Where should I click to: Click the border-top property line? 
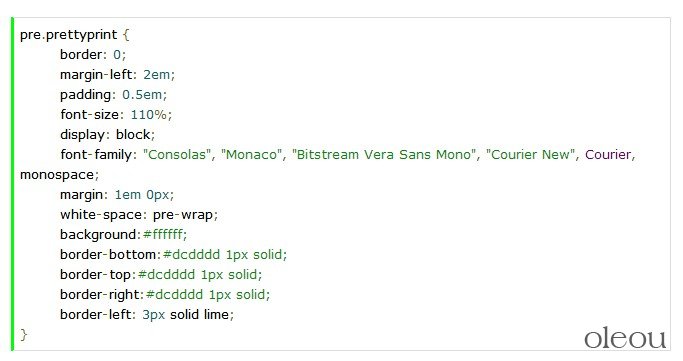[161, 275]
